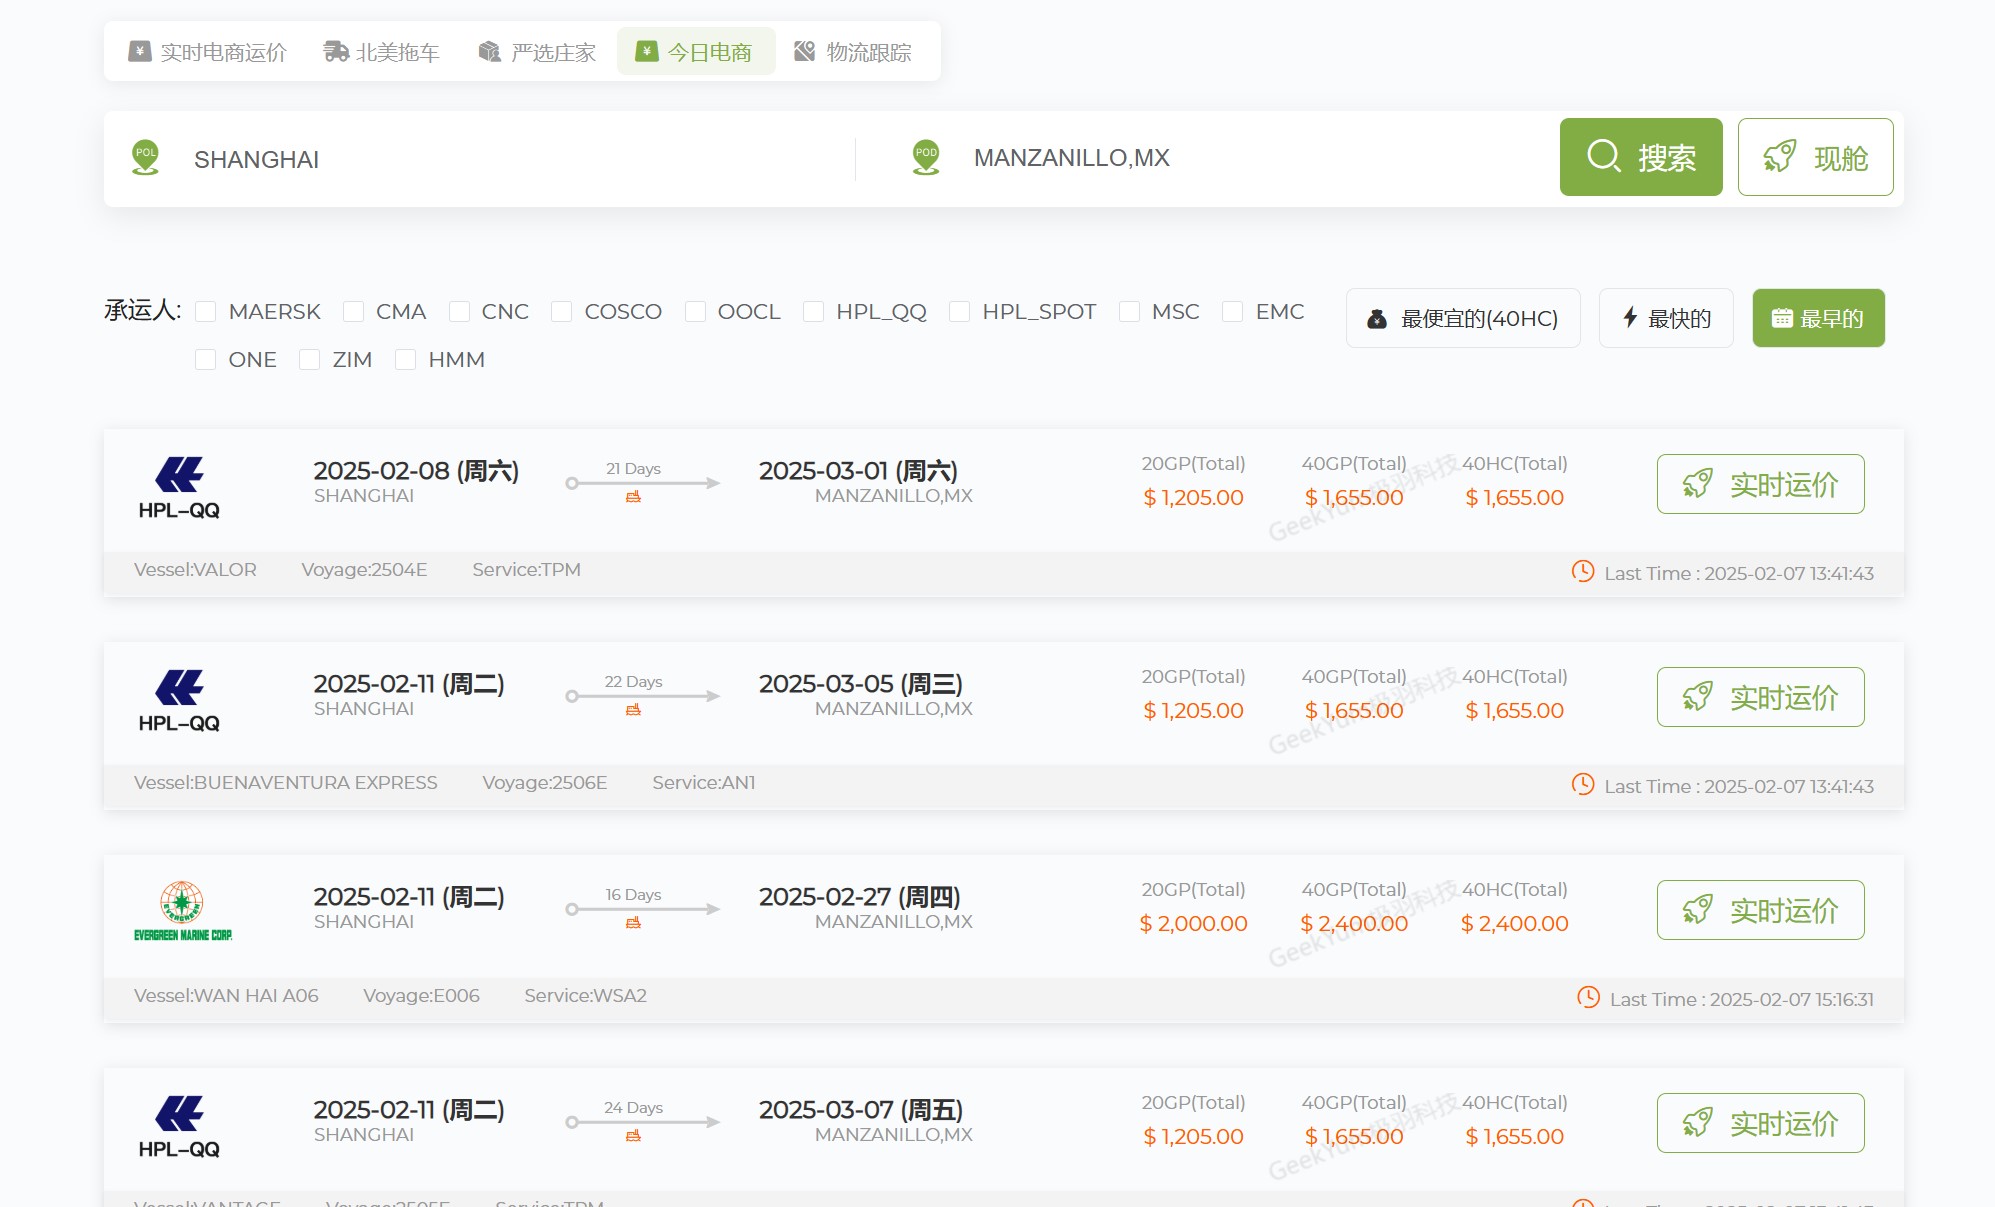The width and height of the screenshot is (1995, 1207).
Task: Tick the COSCO carrier filter
Action: coord(562,312)
